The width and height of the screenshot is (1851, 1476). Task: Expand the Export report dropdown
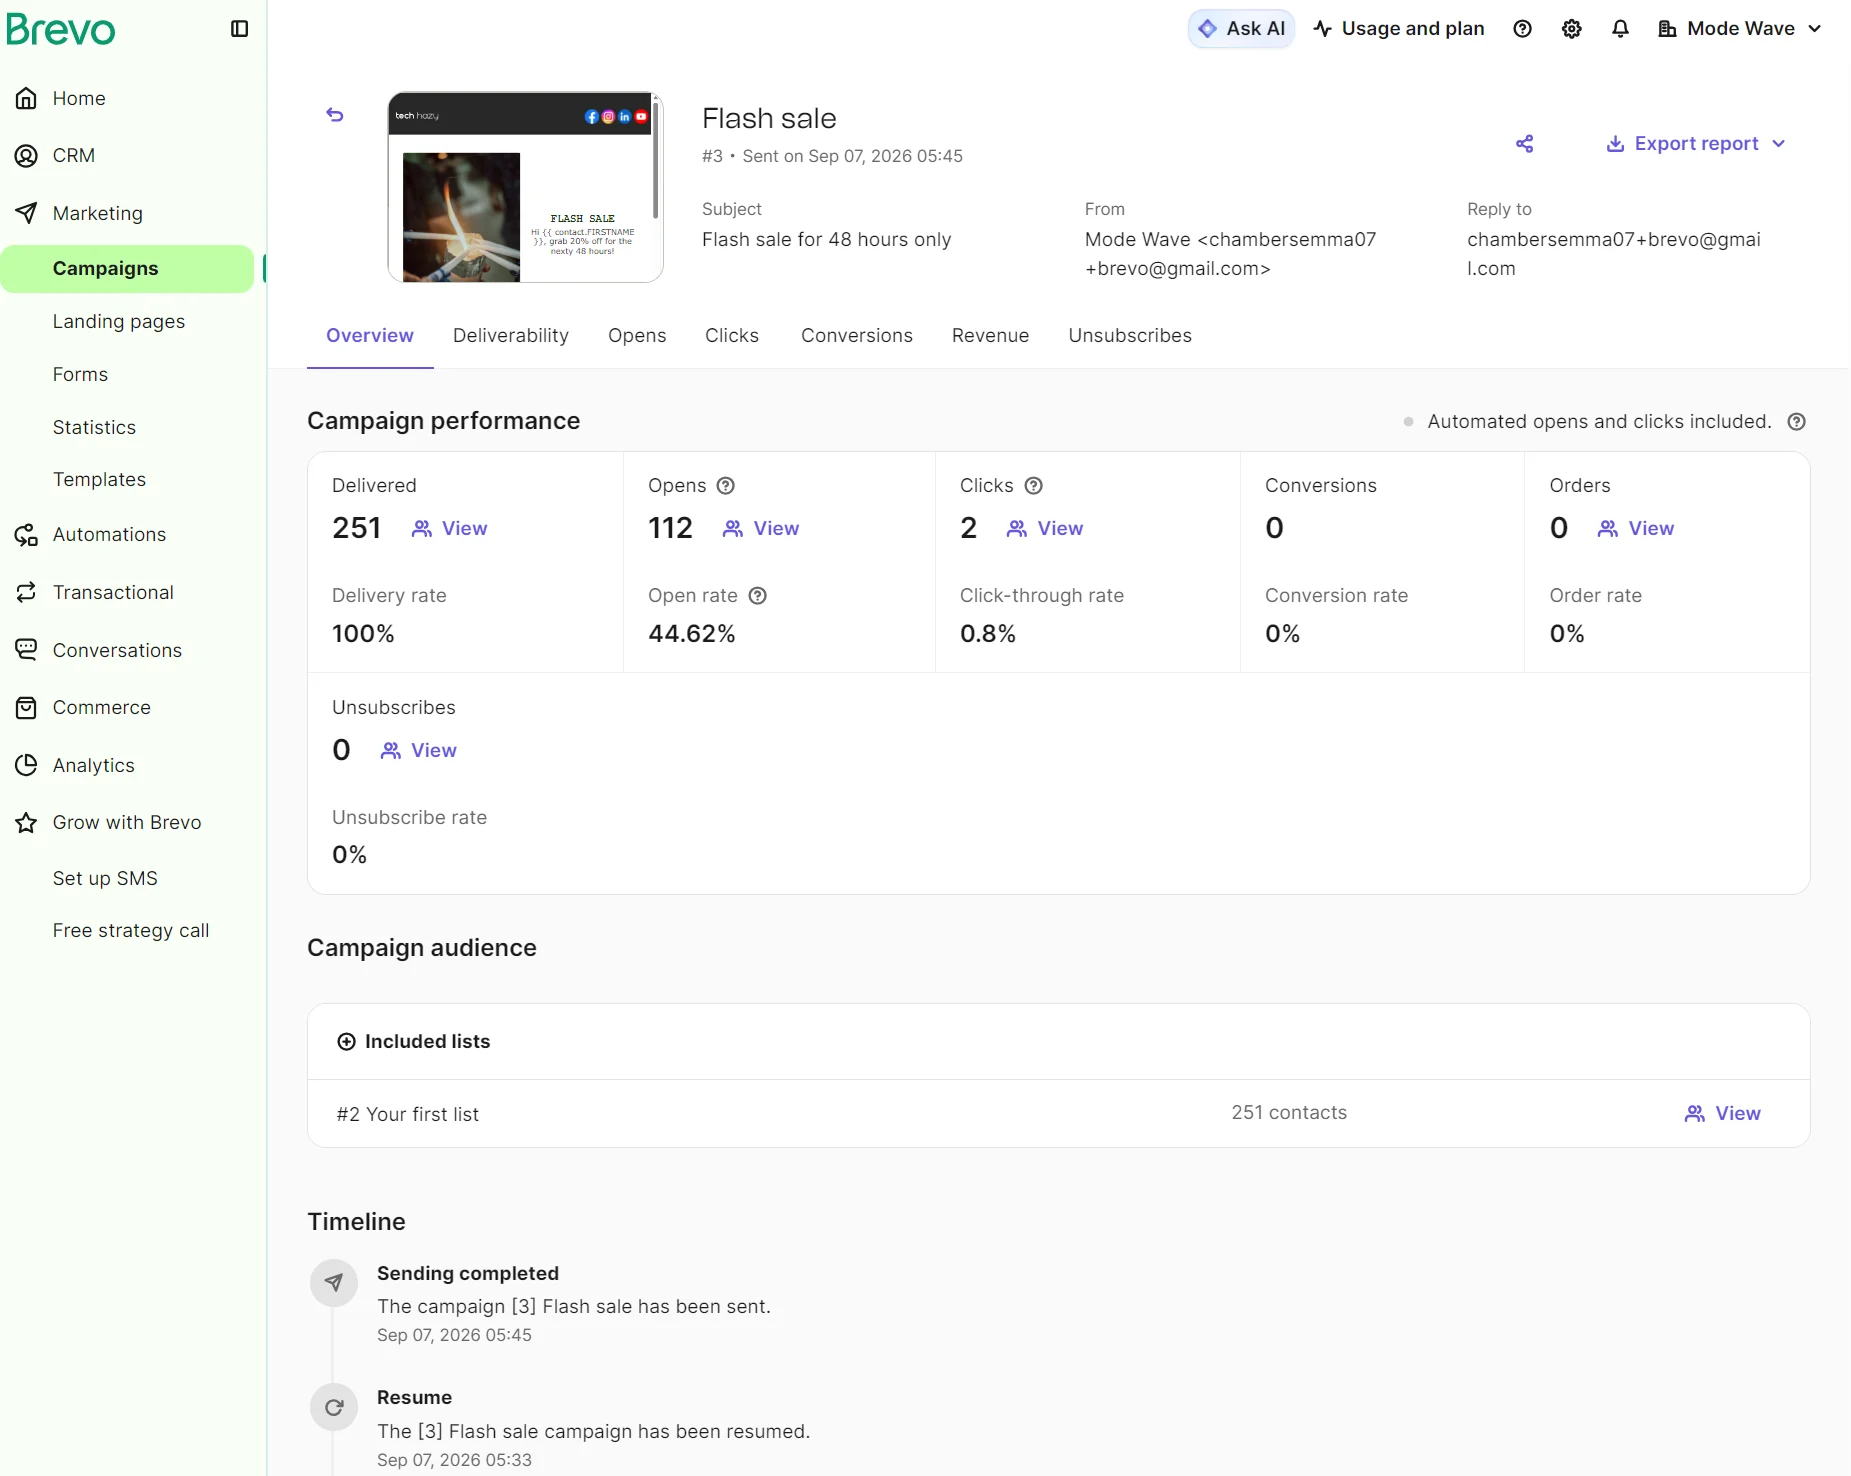pos(1695,144)
